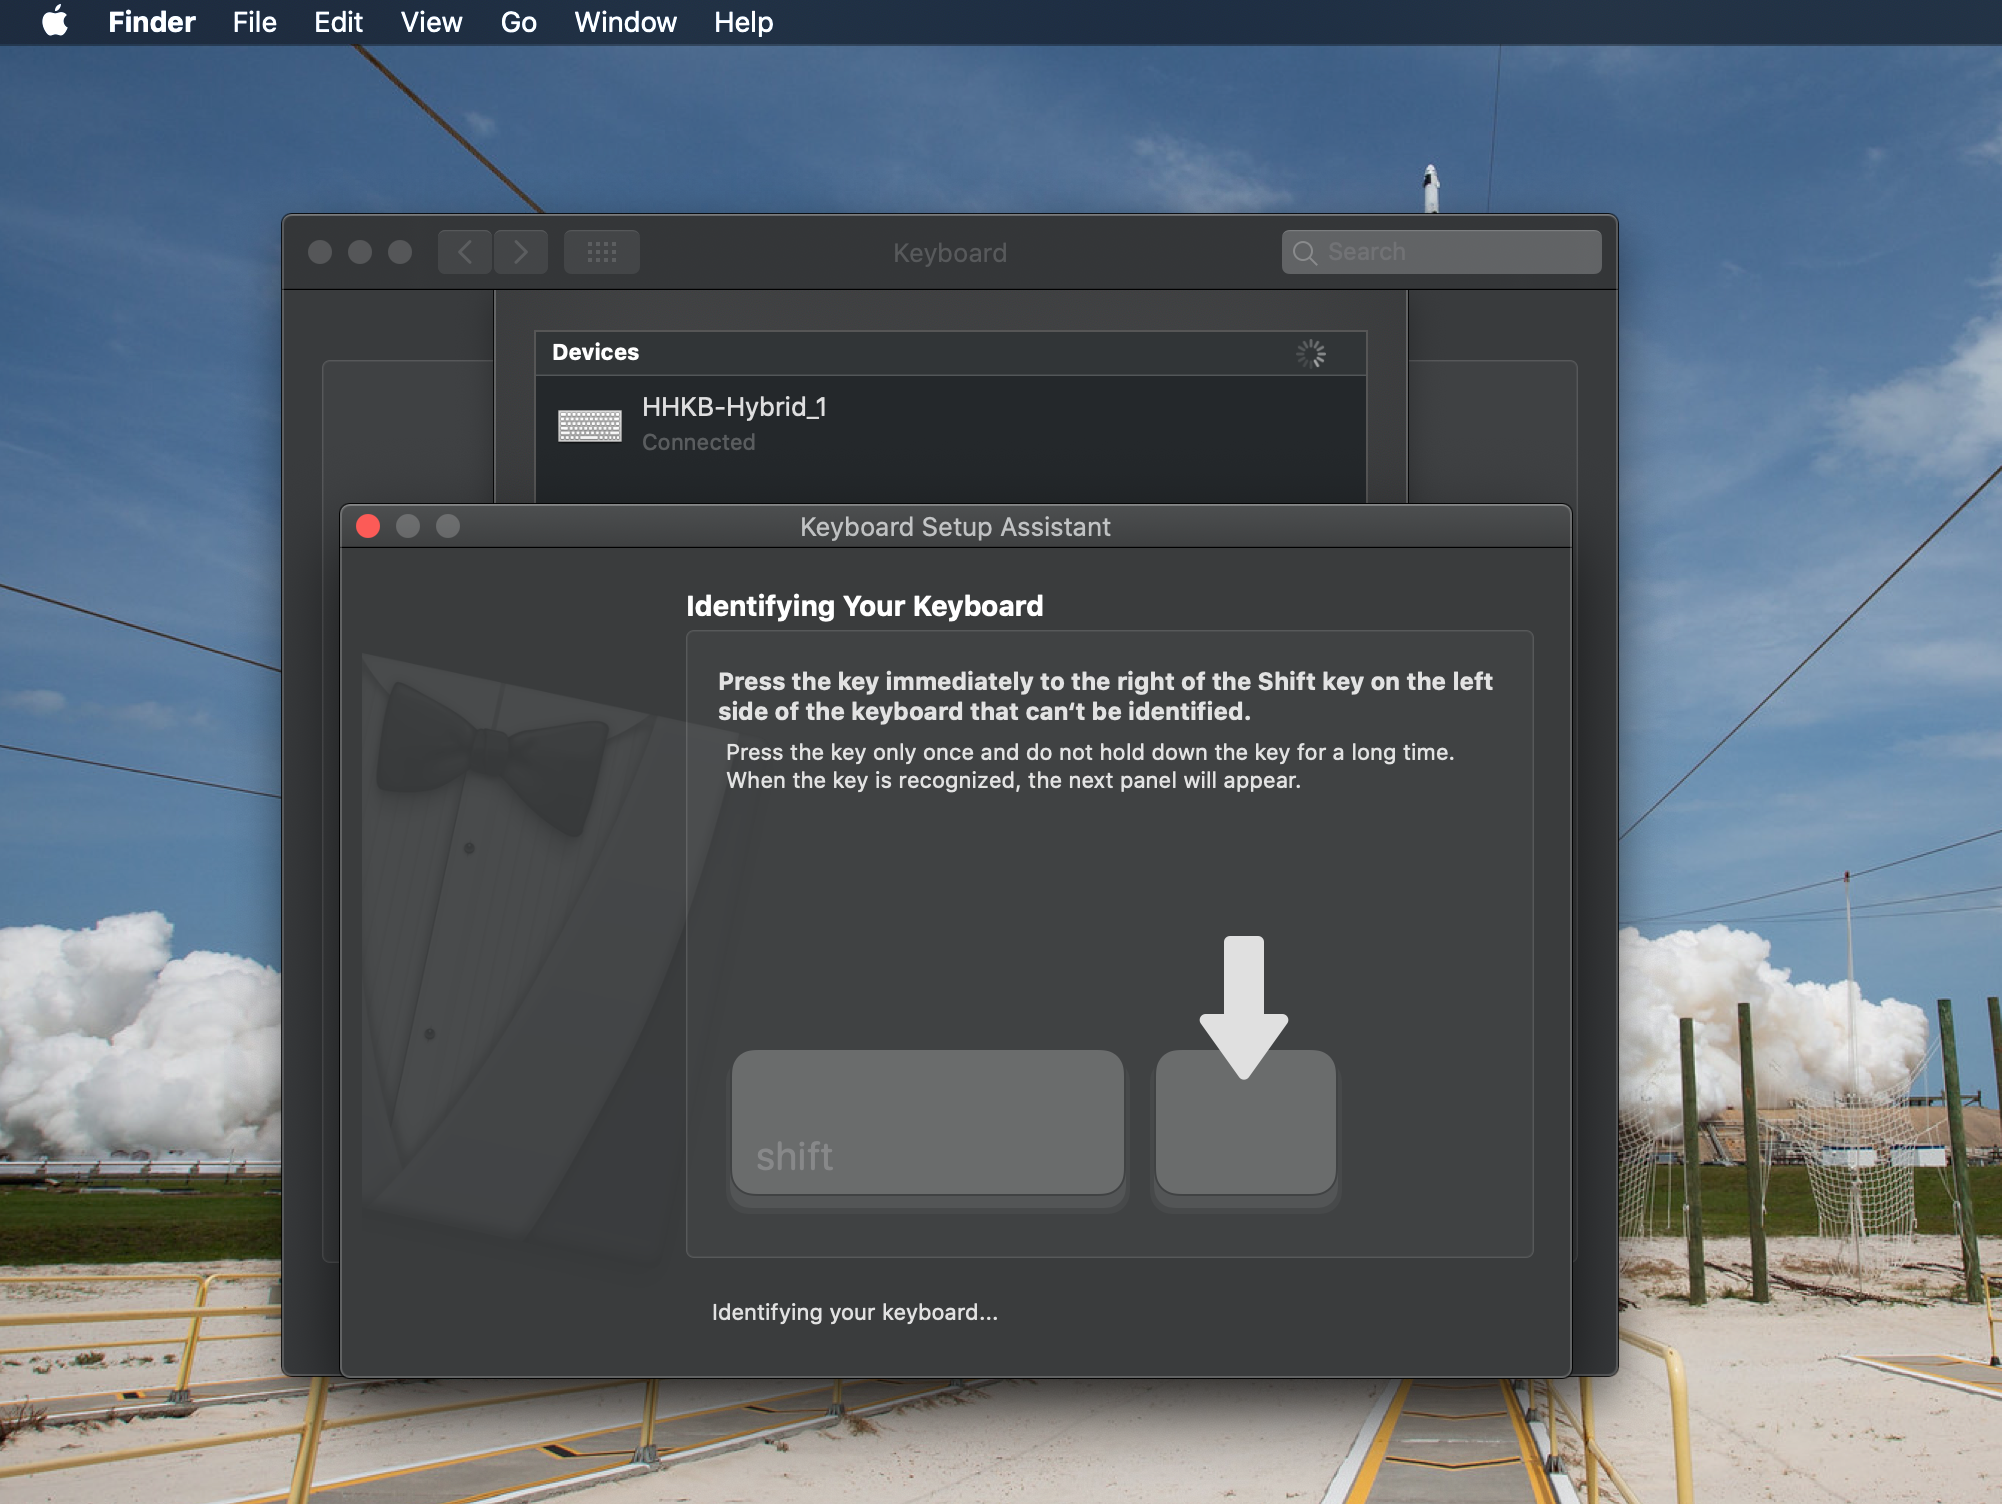Open the Finder menu

pos(151,22)
